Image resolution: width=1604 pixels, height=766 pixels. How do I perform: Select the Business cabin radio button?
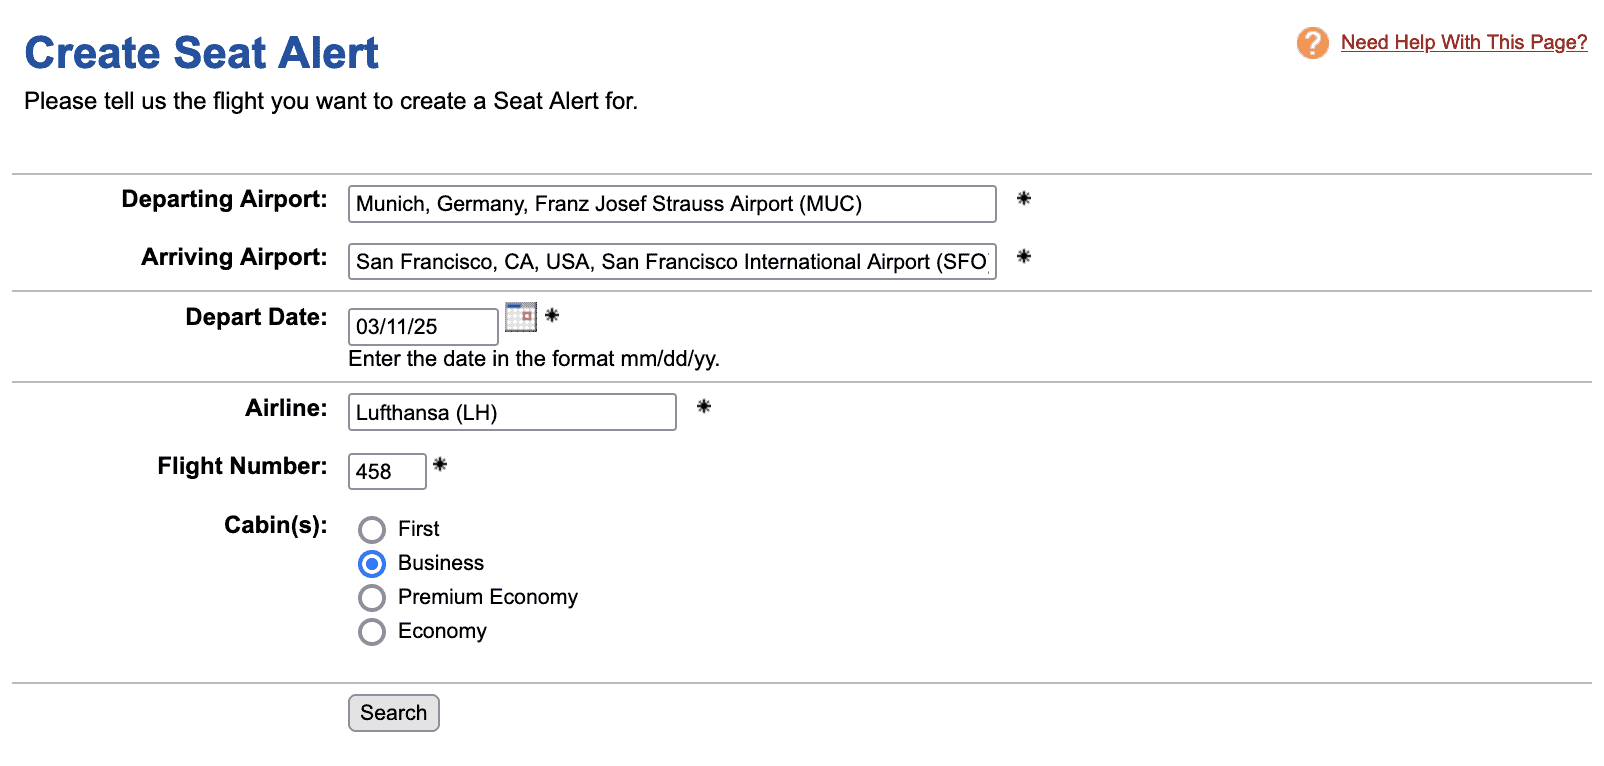click(372, 564)
